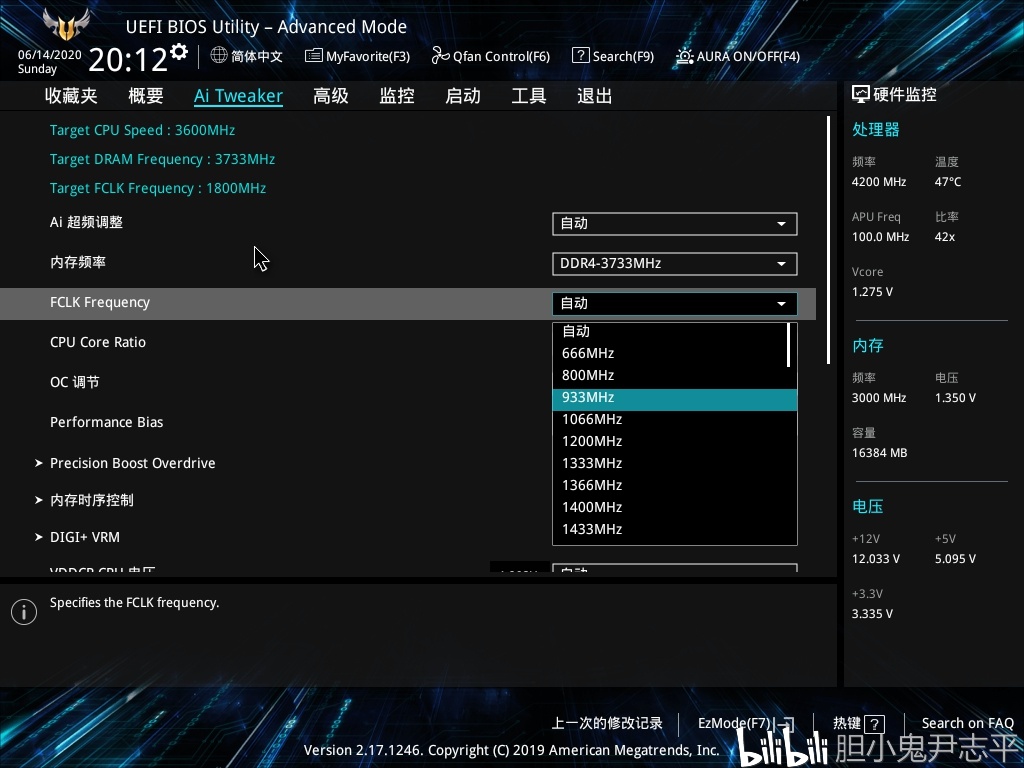Click Target FCLK Frequency : 1800MHz text

pos(157,188)
